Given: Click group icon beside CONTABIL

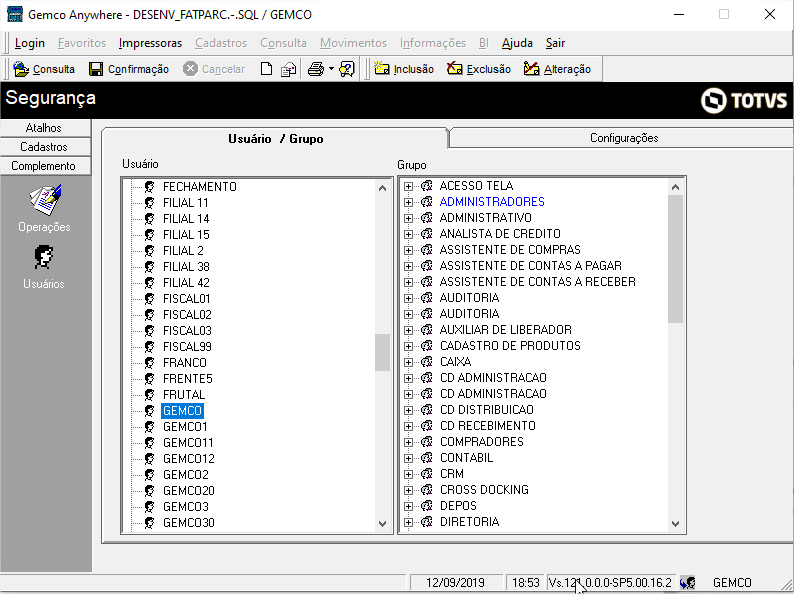Looking at the screenshot, I should (427, 458).
